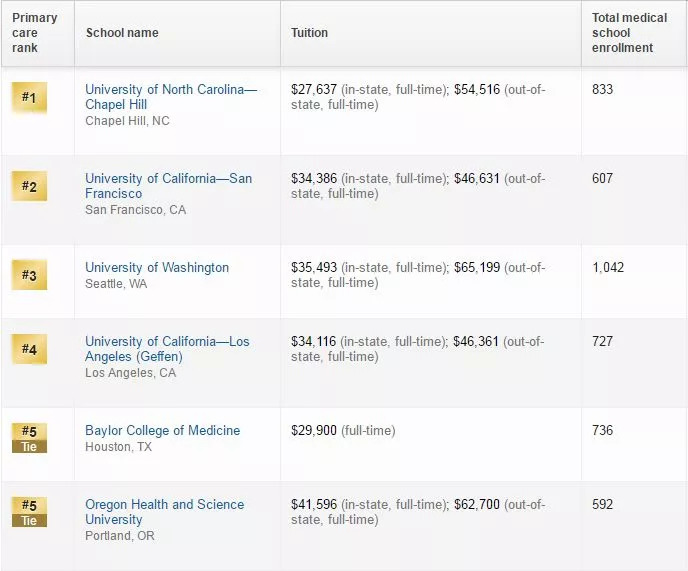Click the #2 gold rank badge
Image resolution: width=688 pixels, height=571 pixels.
pyautogui.click(x=29, y=186)
